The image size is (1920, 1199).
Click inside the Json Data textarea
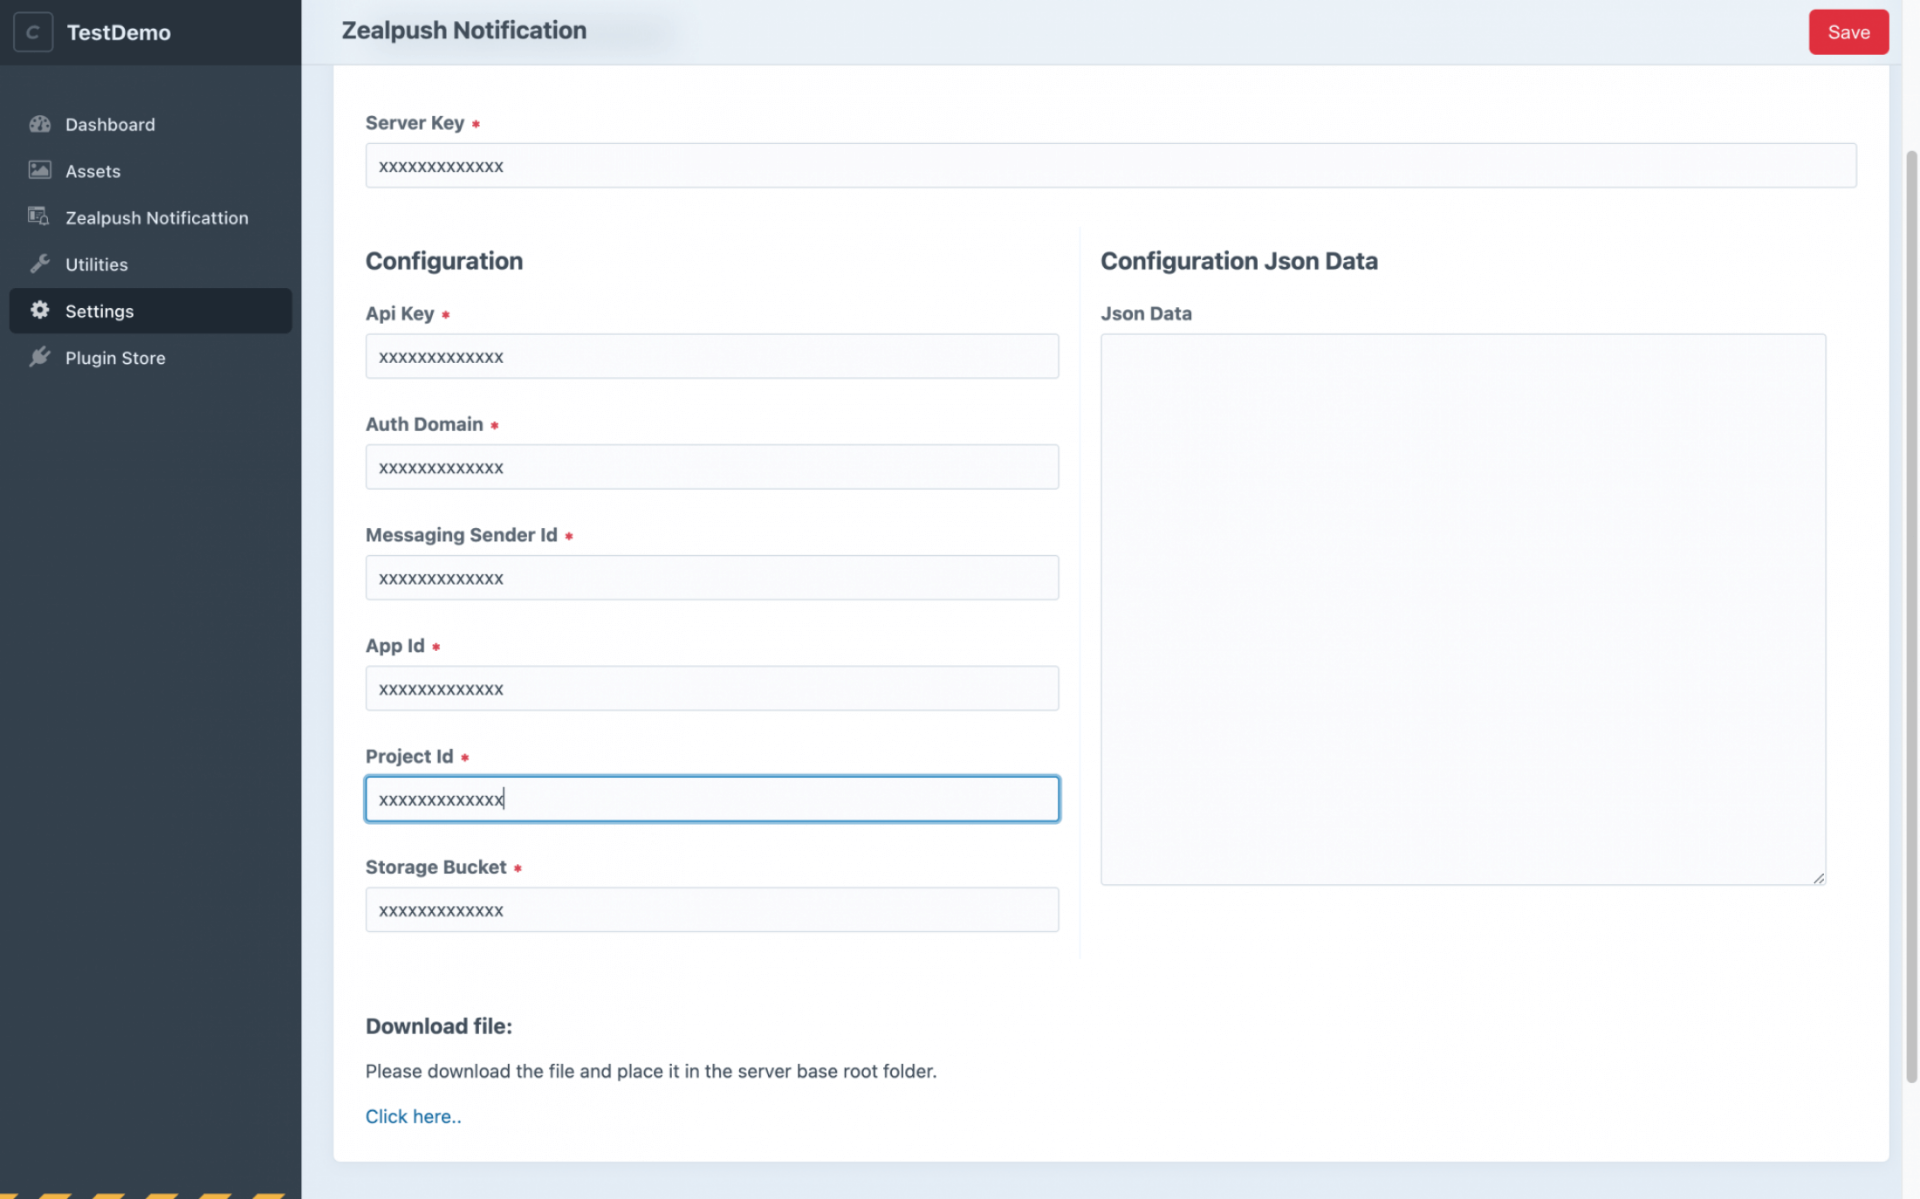(x=1462, y=609)
